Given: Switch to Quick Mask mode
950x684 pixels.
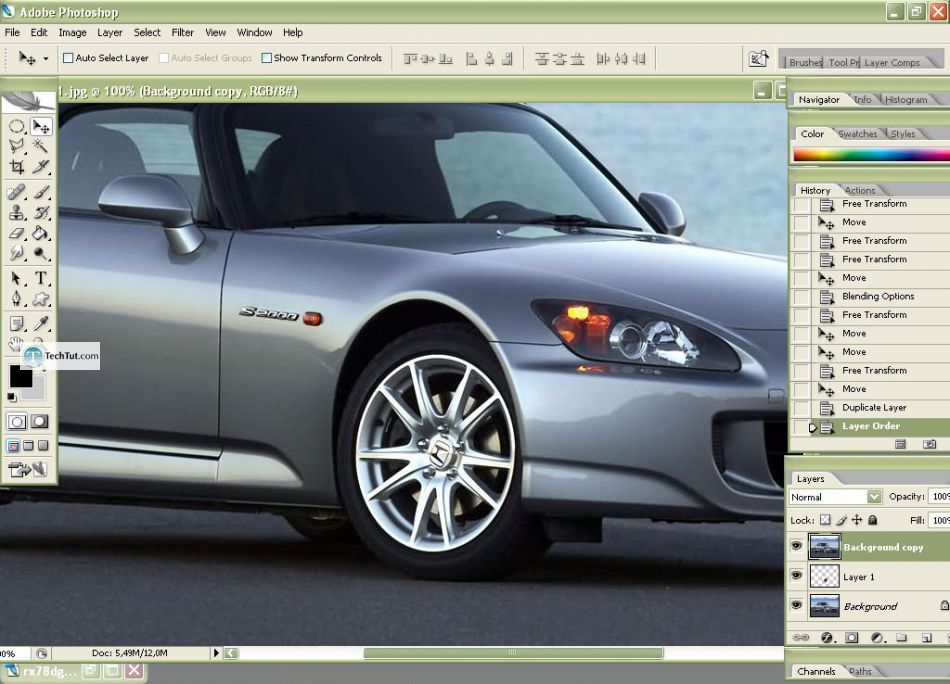Looking at the screenshot, I should (40, 421).
